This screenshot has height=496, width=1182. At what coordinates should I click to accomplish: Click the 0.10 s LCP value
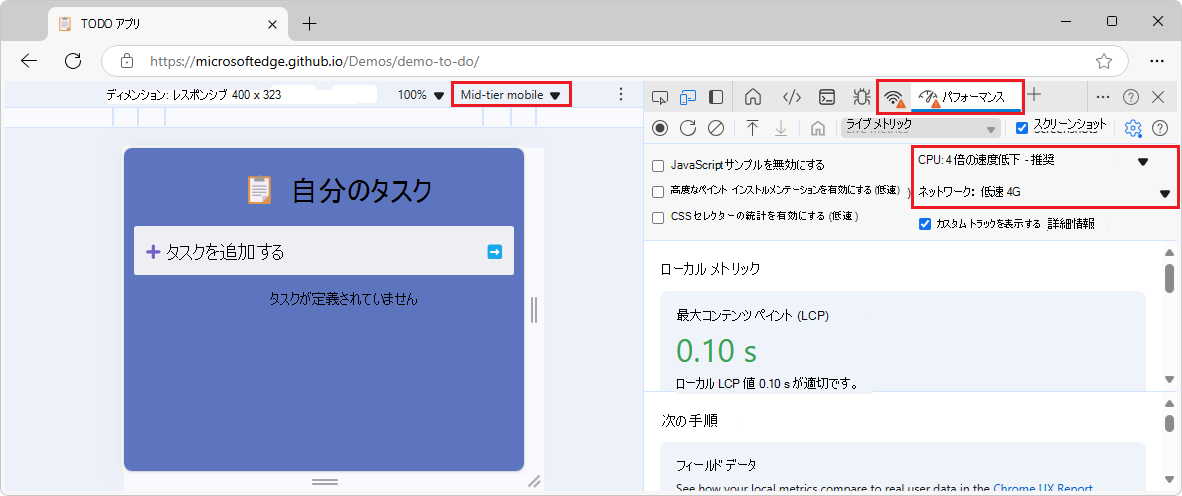[x=716, y=351]
